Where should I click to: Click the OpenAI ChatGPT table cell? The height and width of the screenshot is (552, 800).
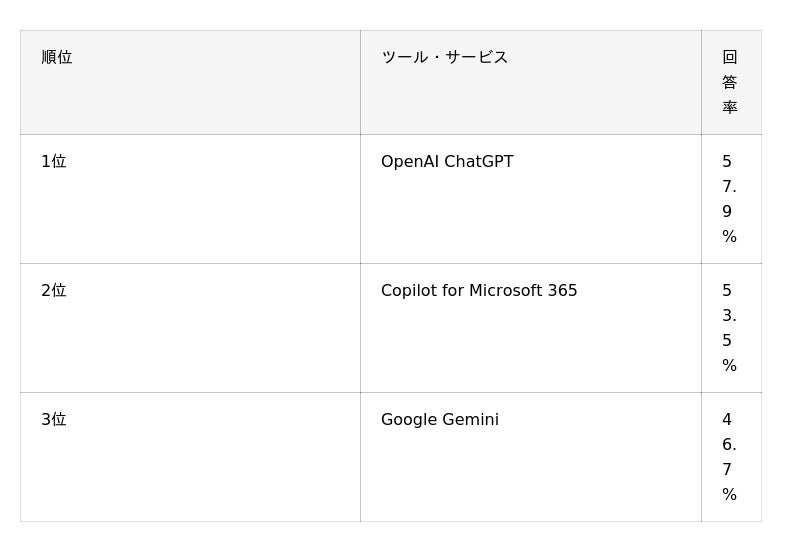pyautogui.click(x=447, y=162)
